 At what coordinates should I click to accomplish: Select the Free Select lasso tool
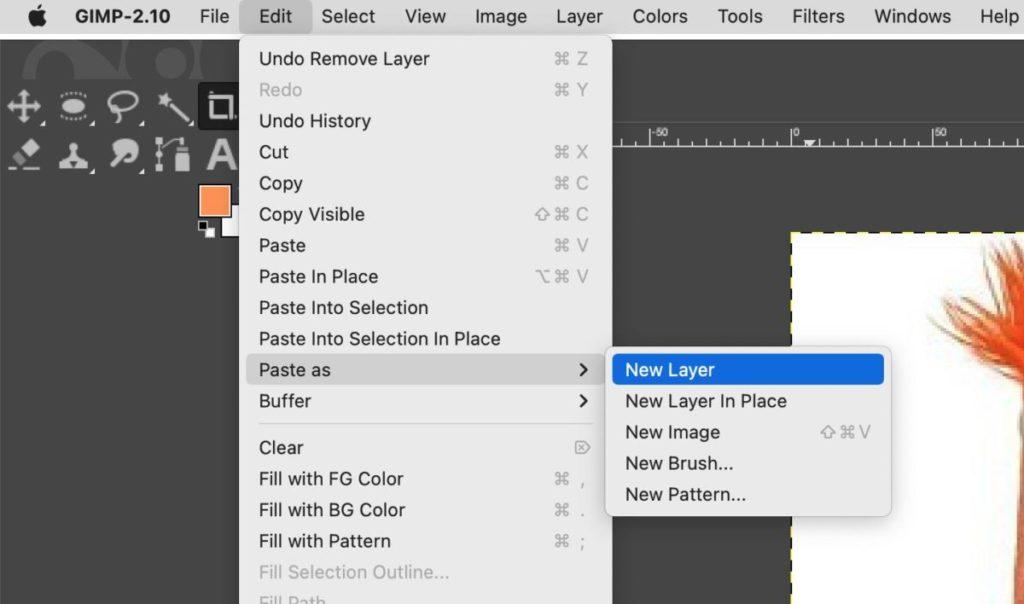pyautogui.click(x=122, y=106)
